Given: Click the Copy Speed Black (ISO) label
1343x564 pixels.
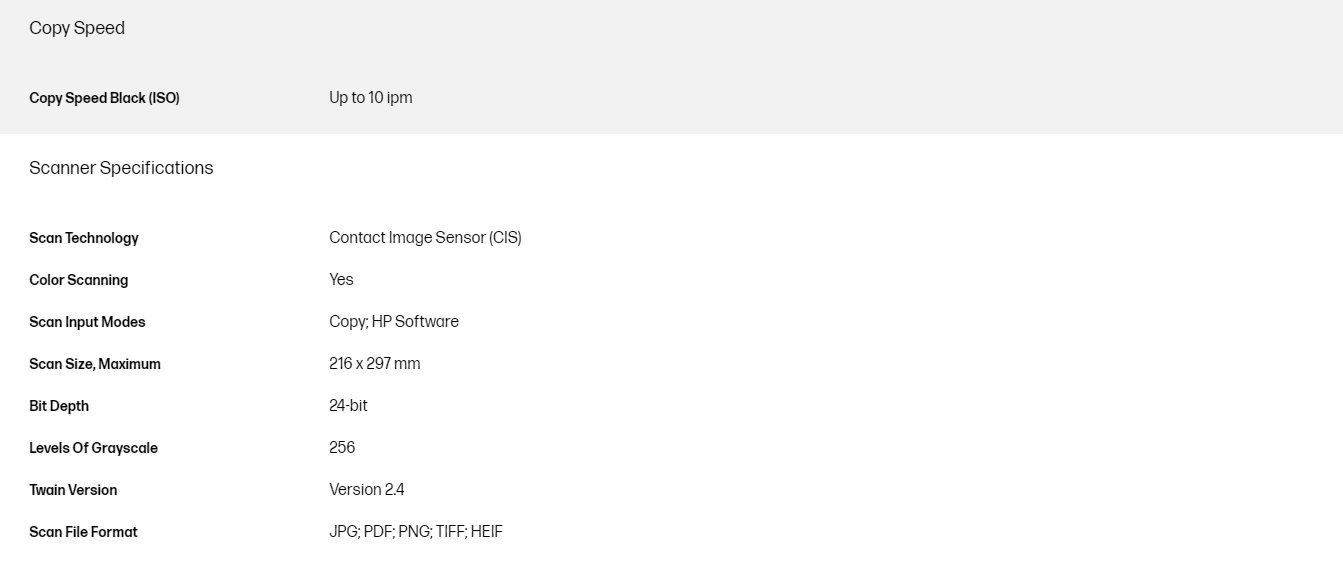Looking at the screenshot, I should pyautogui.click(x=104, y=98).
